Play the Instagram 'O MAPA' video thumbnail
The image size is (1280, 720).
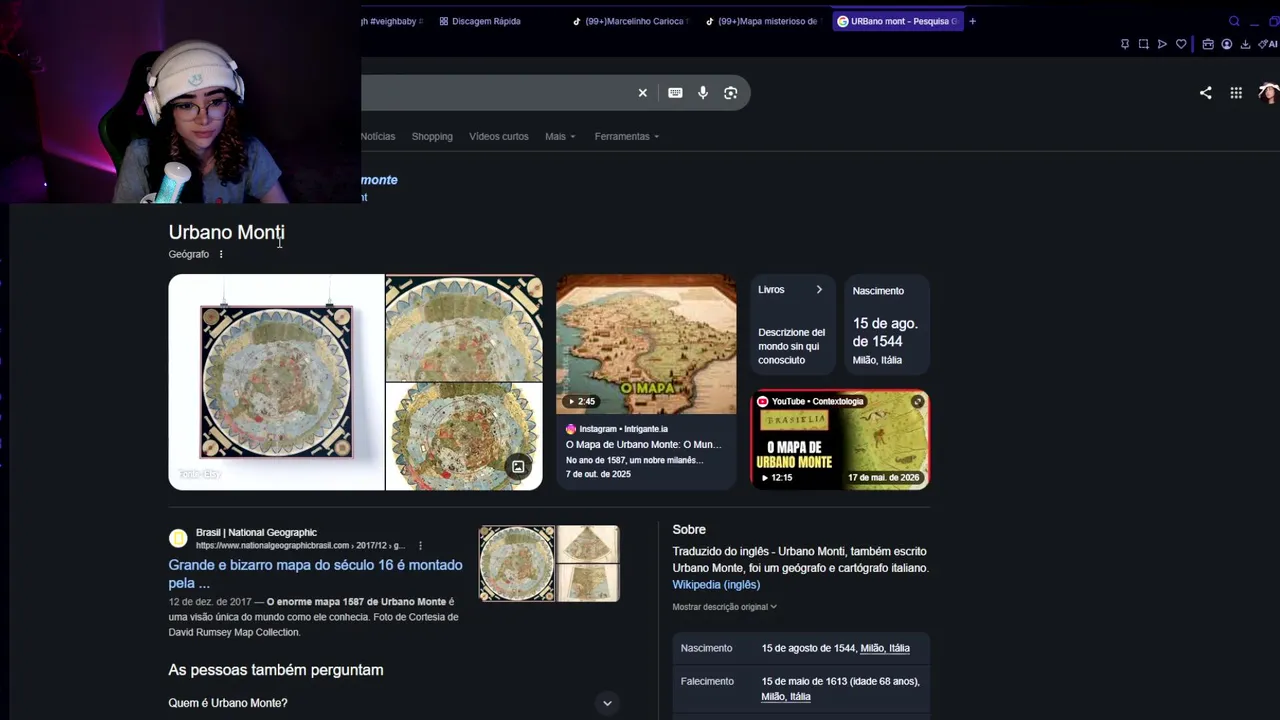pyautogui.click(x=646, y=344)
